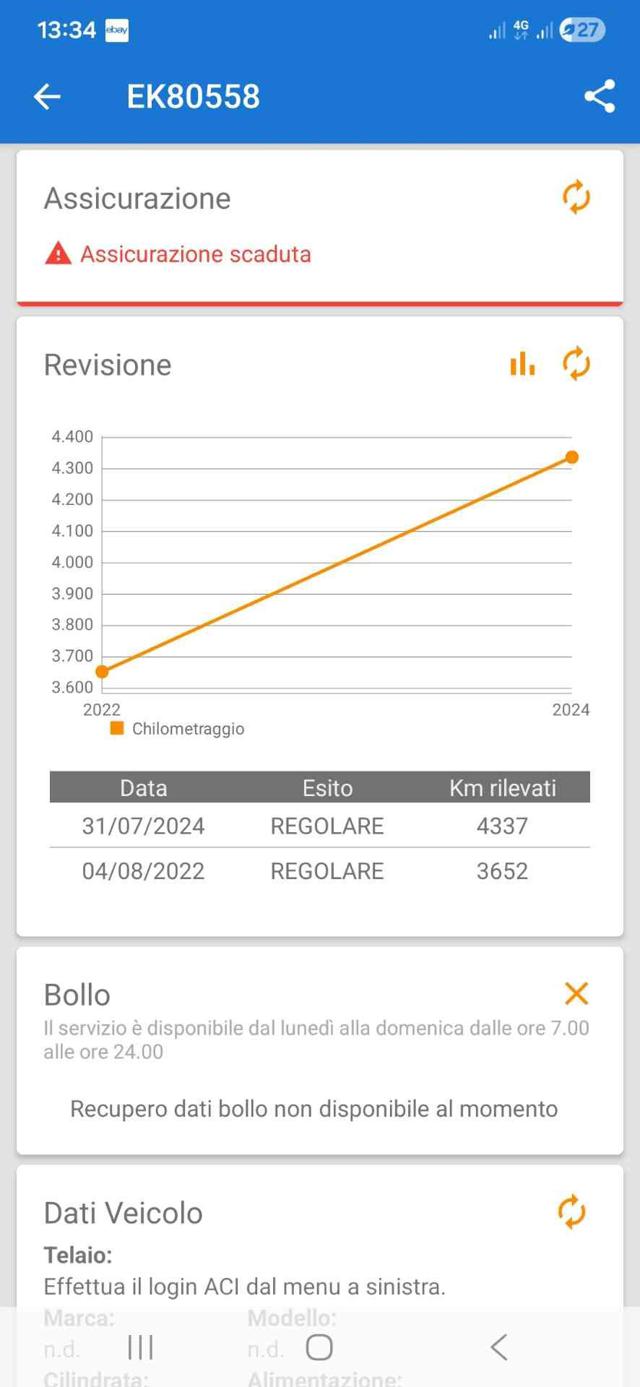
Task: Select the 2022 data point on chart
Action: 102,671
